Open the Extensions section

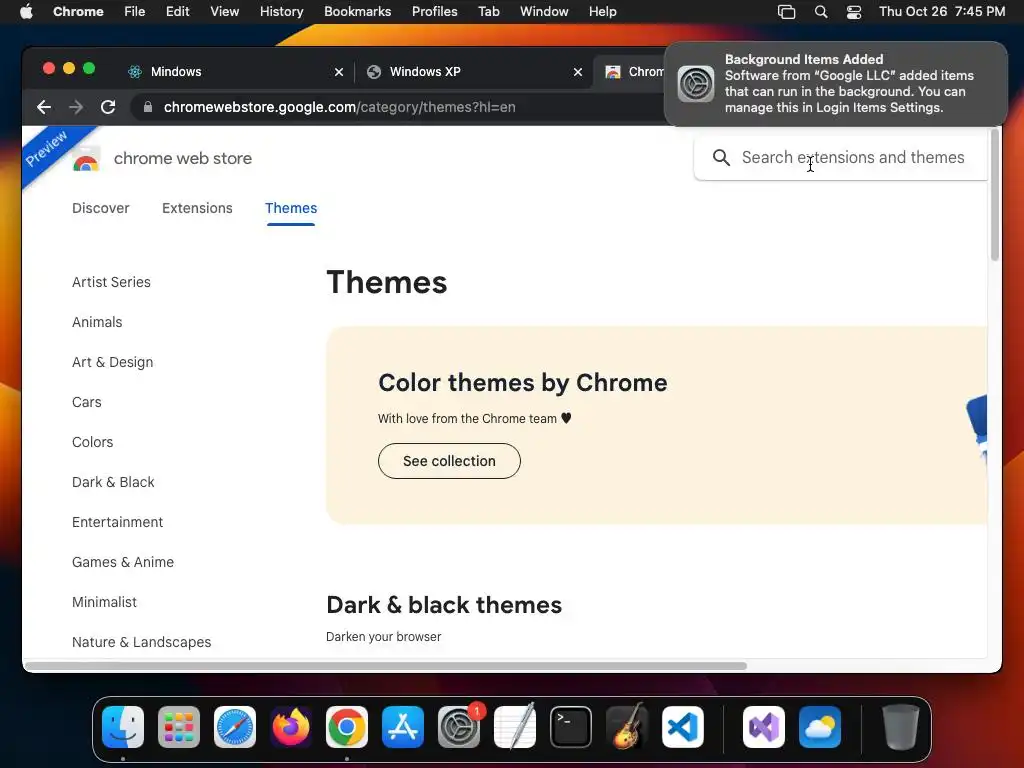click(x=197, y=208)
